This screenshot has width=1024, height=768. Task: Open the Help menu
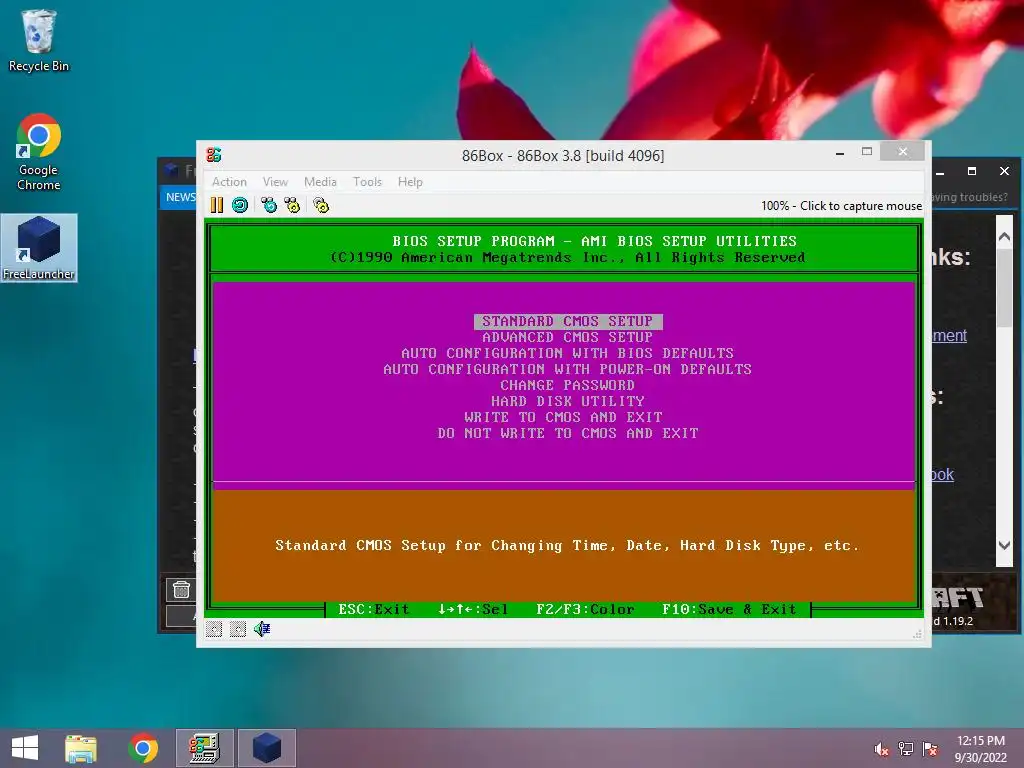(x=410, y=182)
